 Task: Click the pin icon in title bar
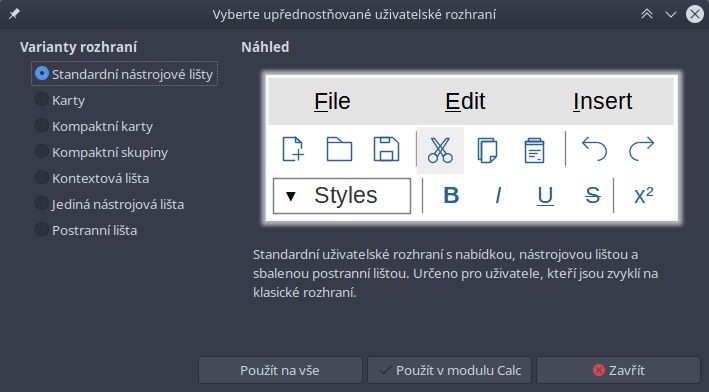[x=14, y=14]
